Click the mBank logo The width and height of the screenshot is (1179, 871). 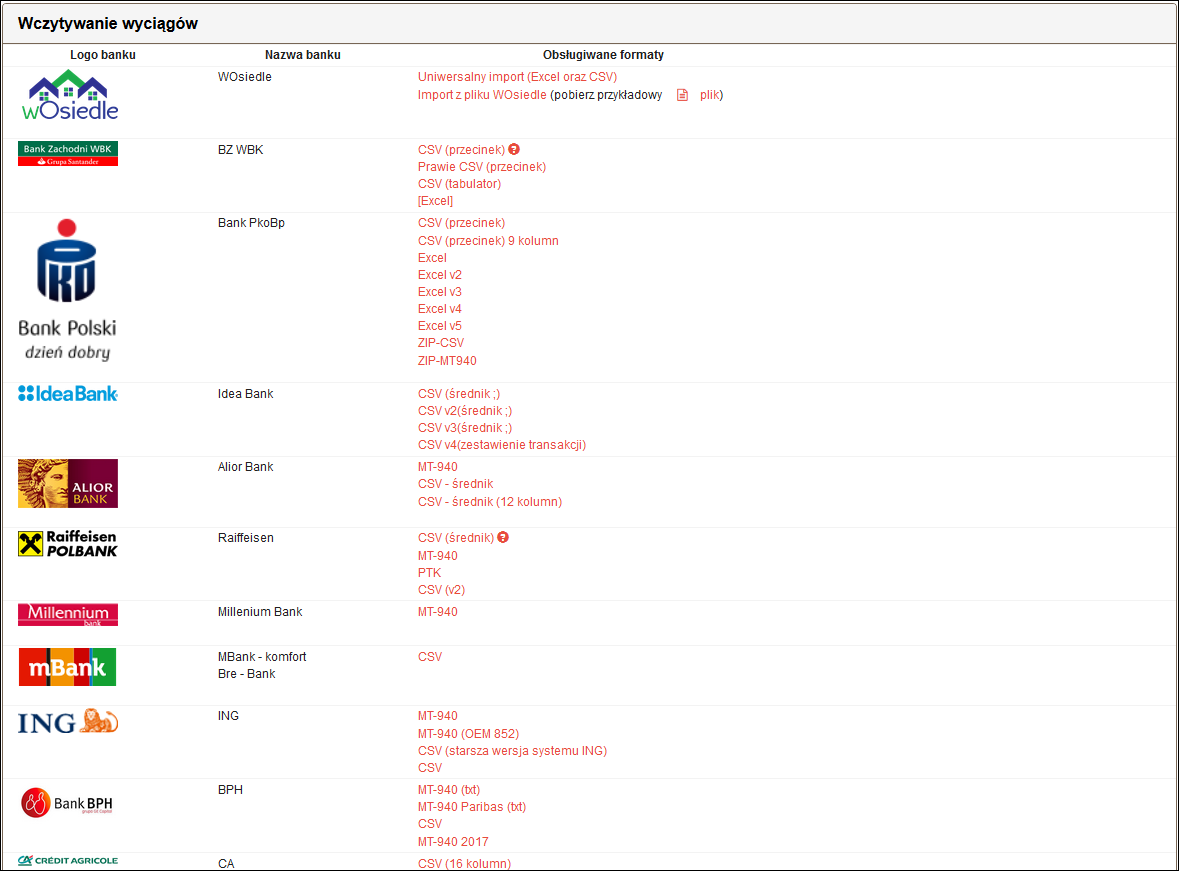(x=68, y=667)
